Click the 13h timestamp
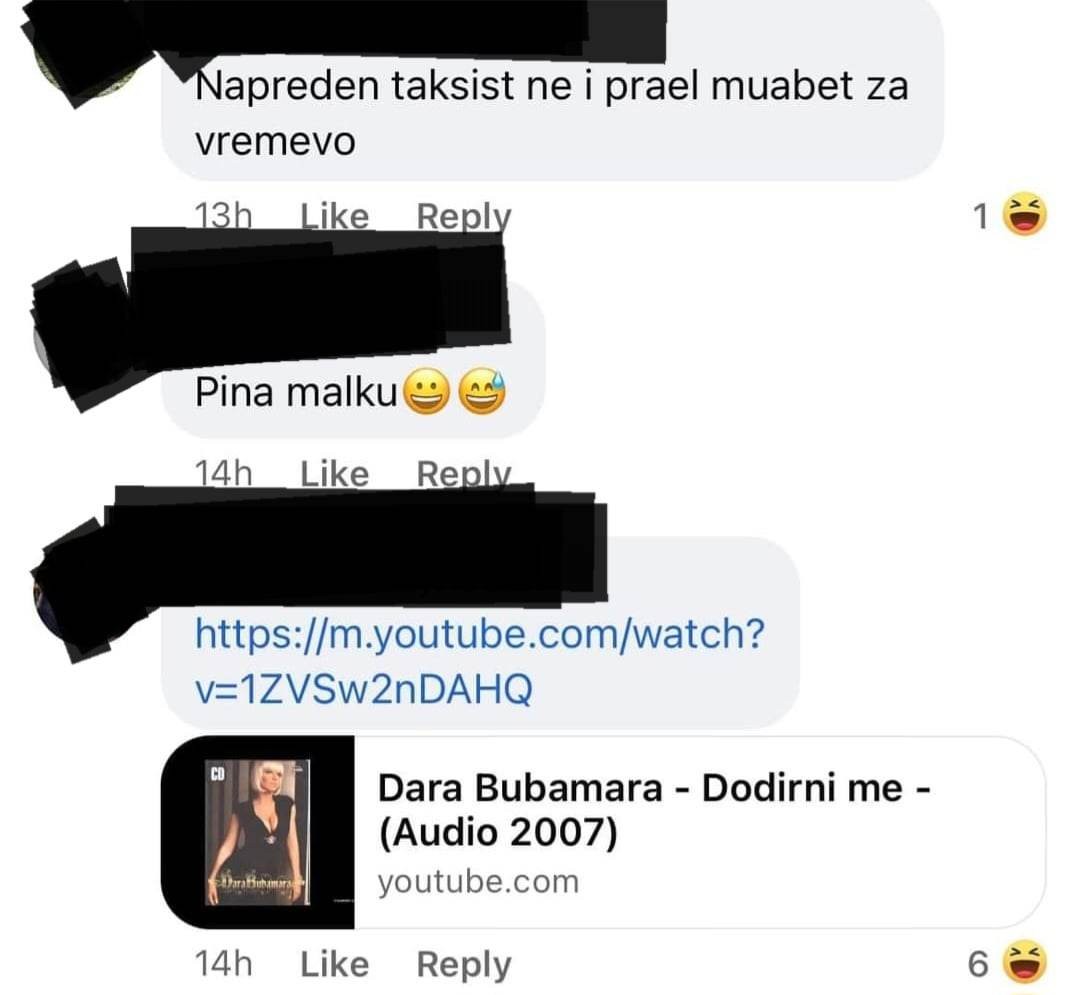 [224, 217]
